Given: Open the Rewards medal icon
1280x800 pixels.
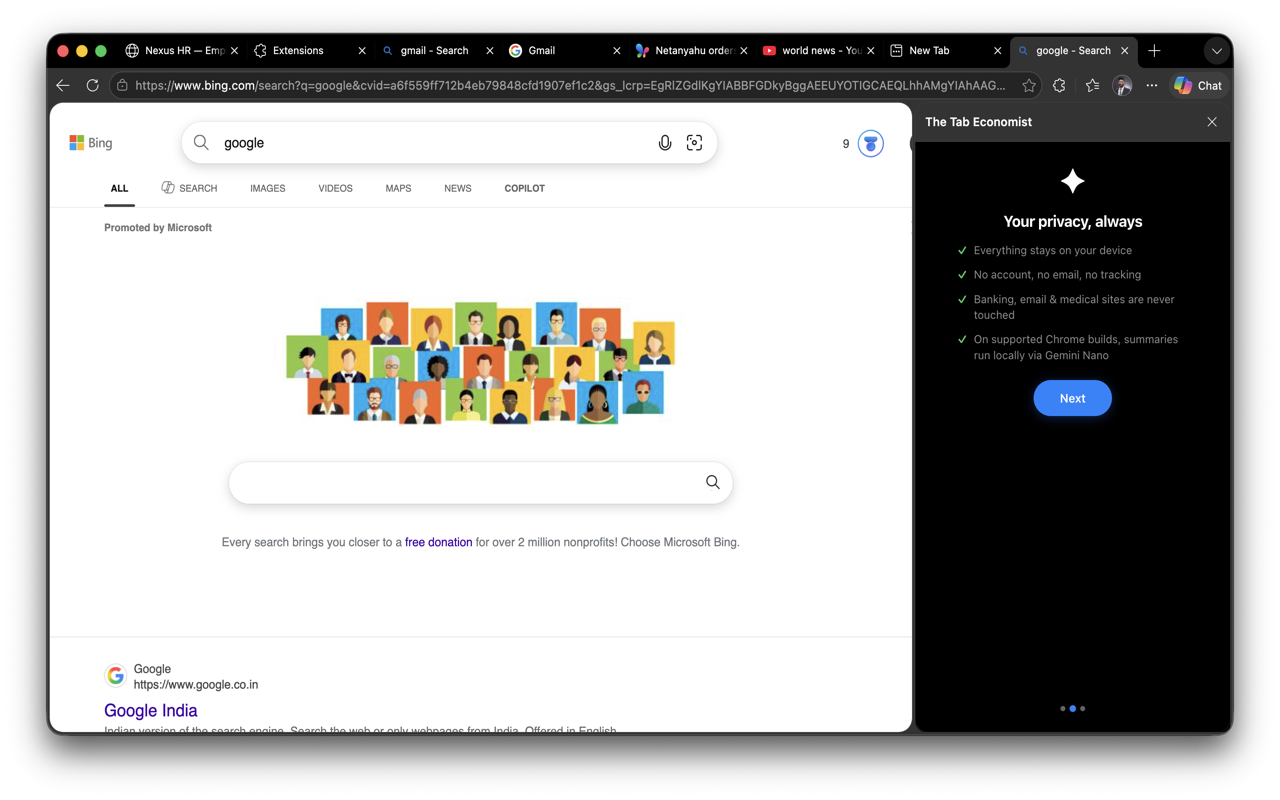Looking at the screenshot, I should (x=871, y=144).
